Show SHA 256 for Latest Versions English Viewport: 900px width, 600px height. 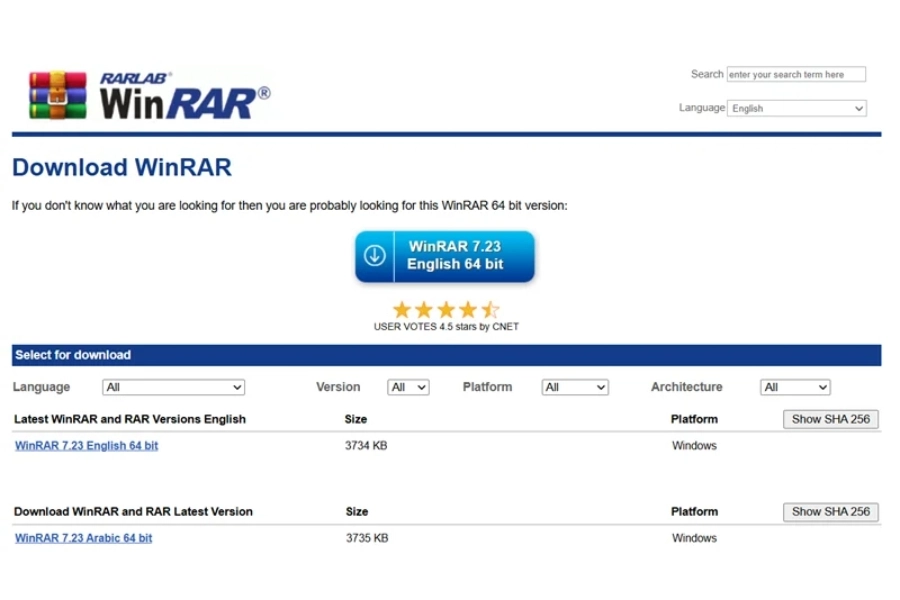pos(831,419)
